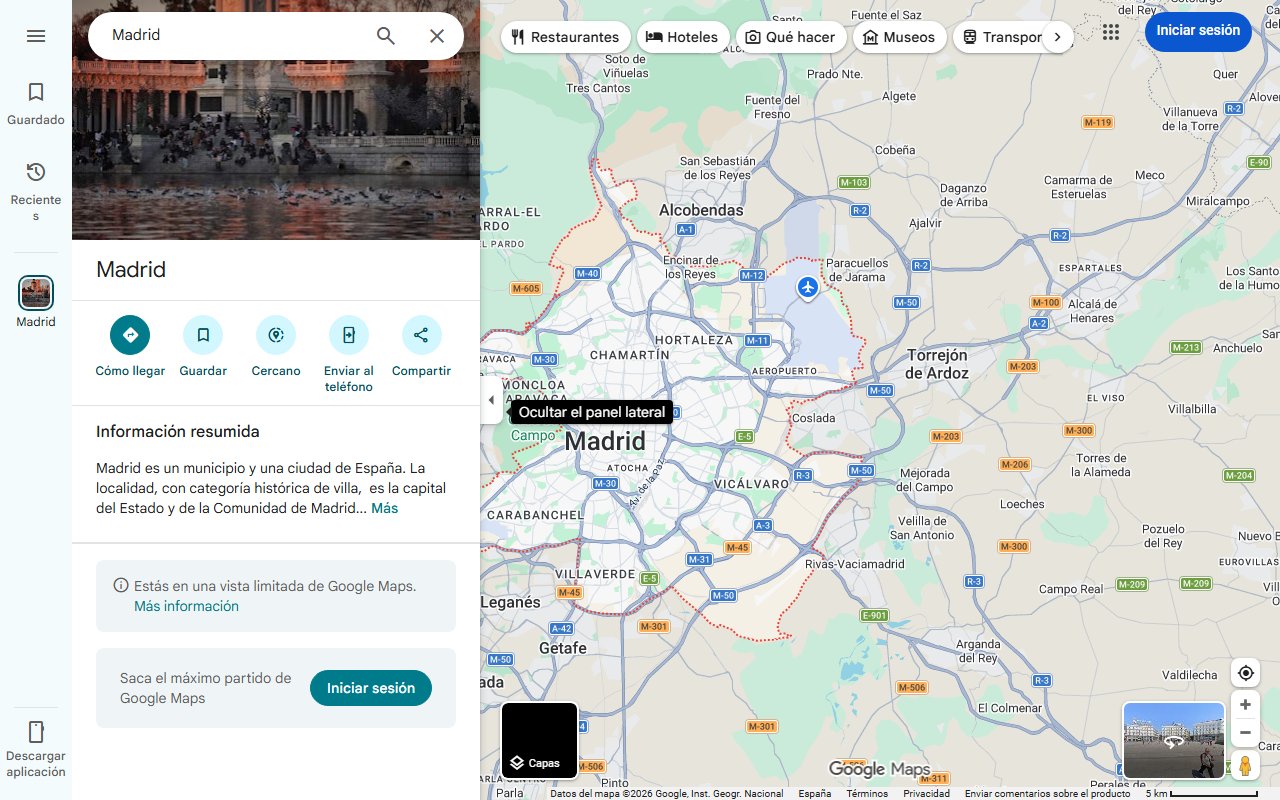Click the Guardar bookmark icon

pos(203,335)
